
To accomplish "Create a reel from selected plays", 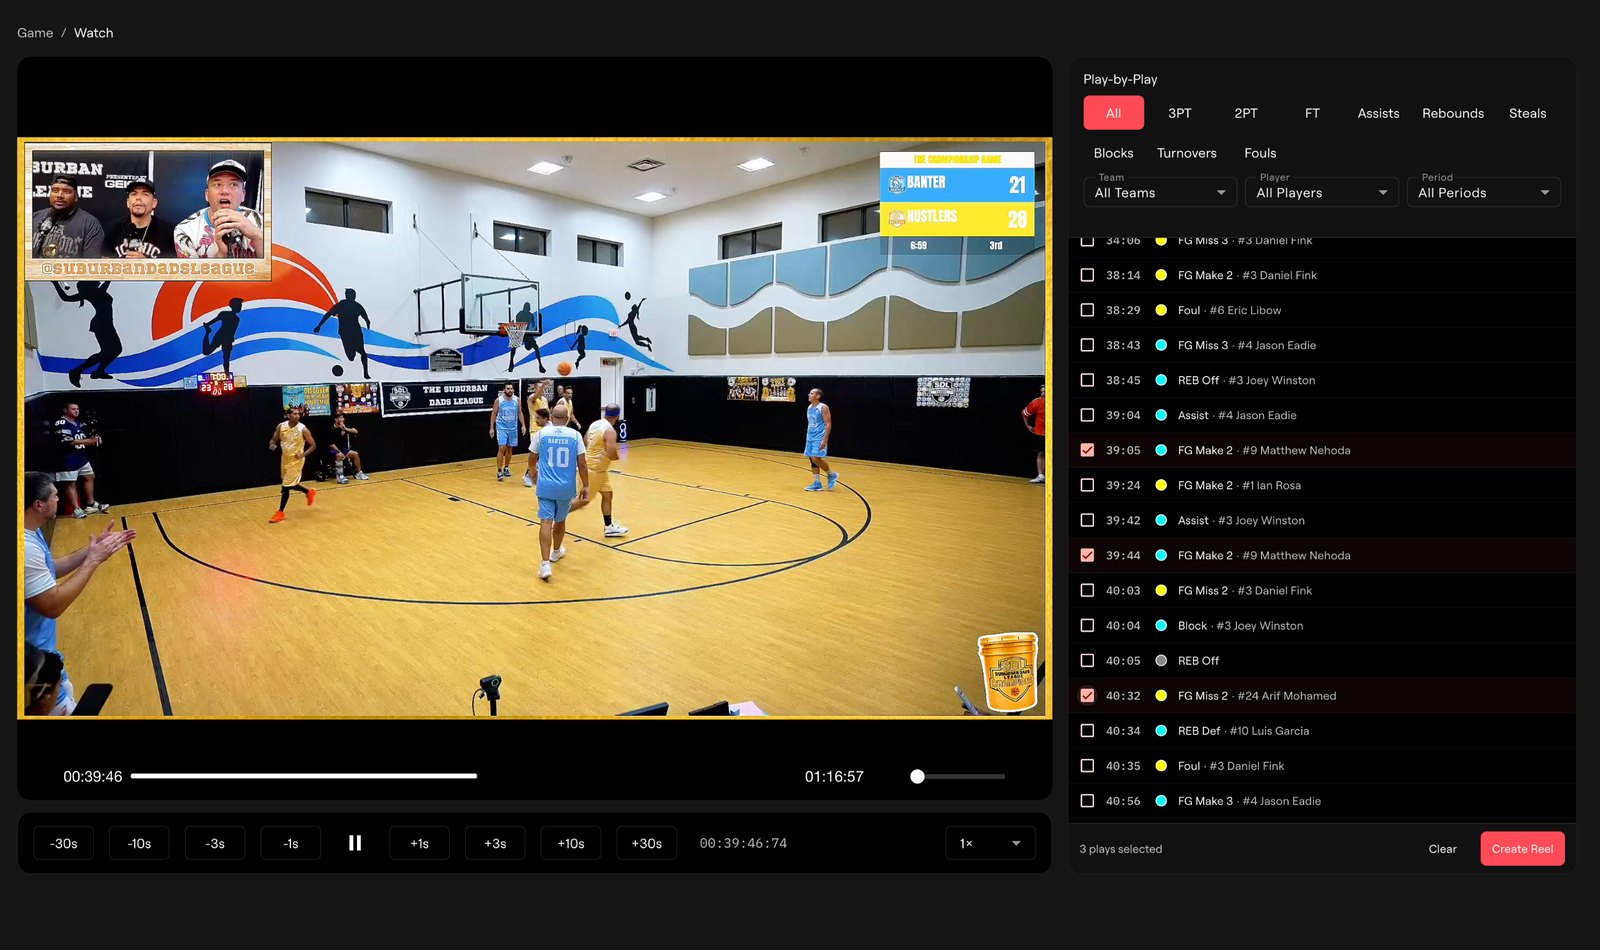I will (x=1522, y=849).
